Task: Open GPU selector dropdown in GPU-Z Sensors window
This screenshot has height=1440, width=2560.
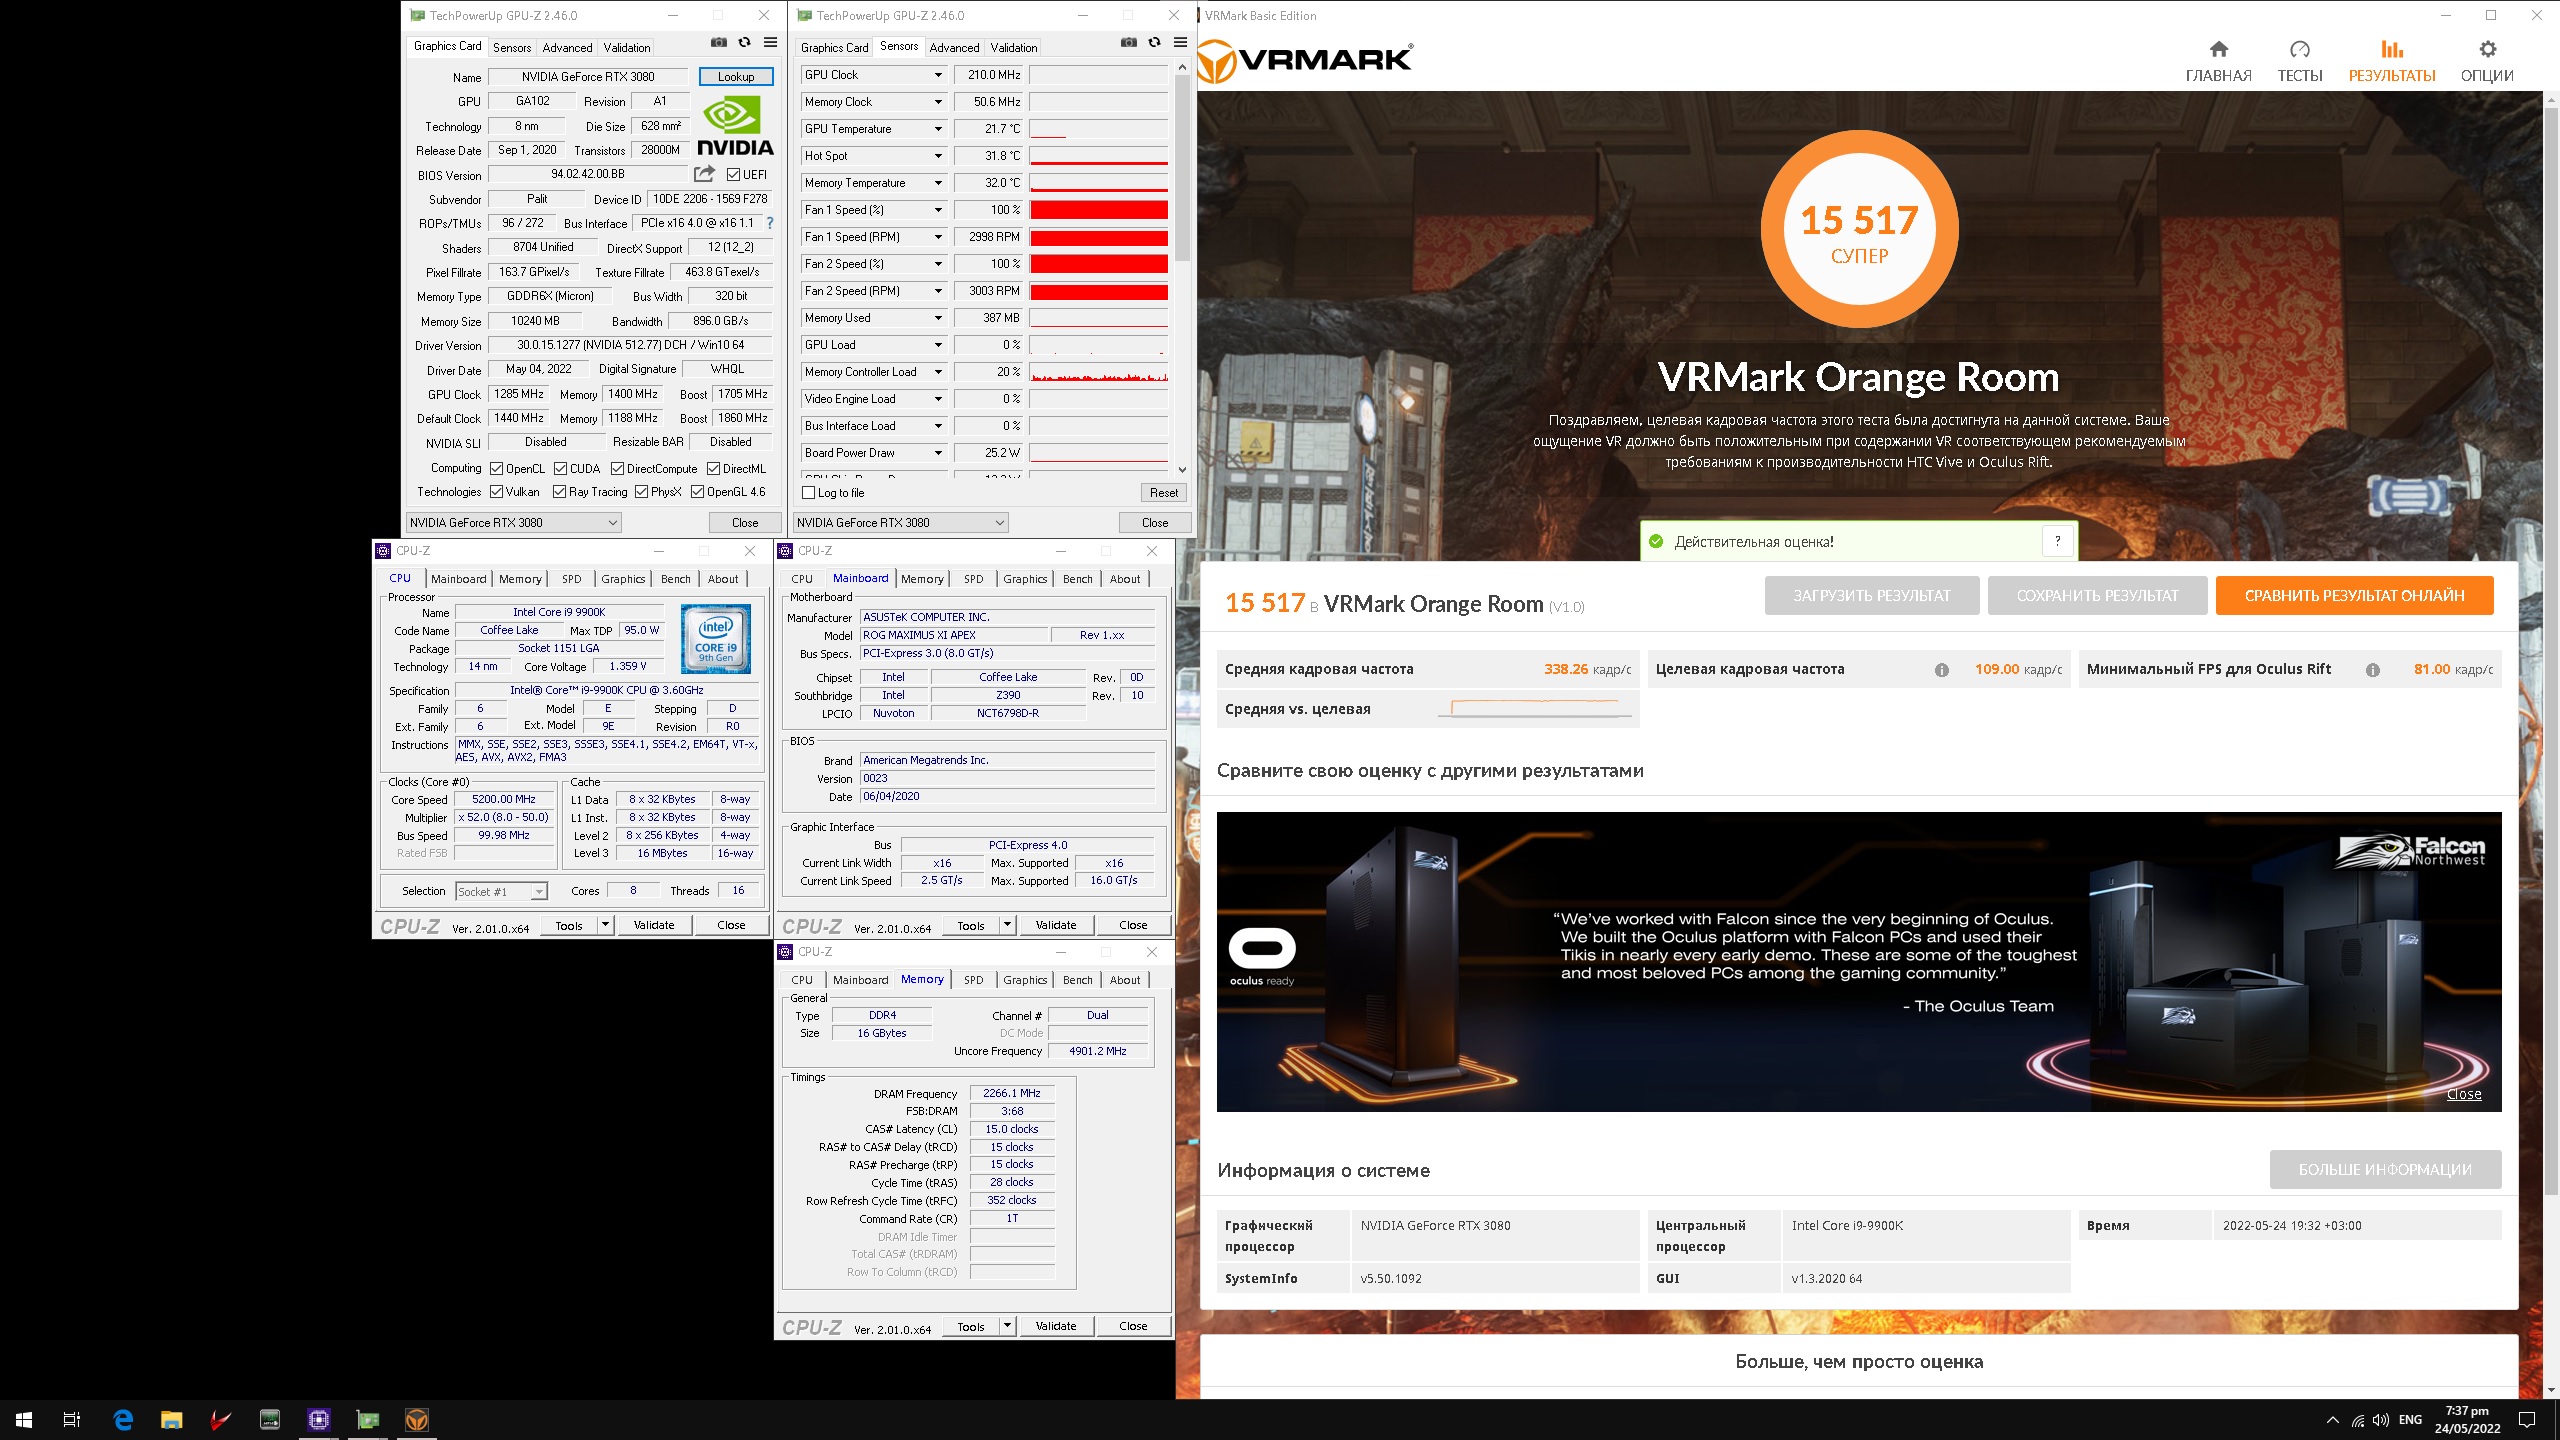Action: coord(900,522)
